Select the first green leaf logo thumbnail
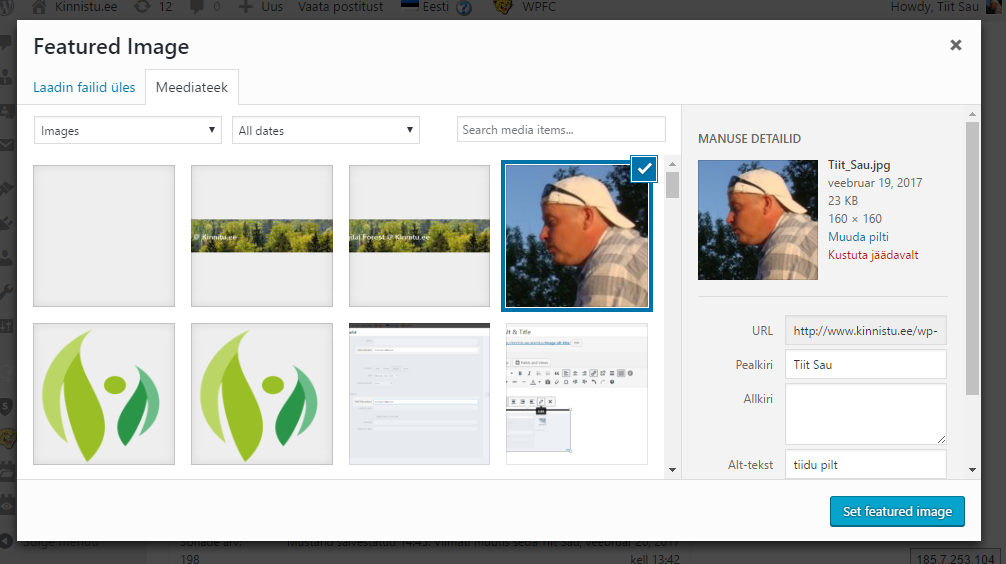The image size is (1006, 564). (104, 394)
